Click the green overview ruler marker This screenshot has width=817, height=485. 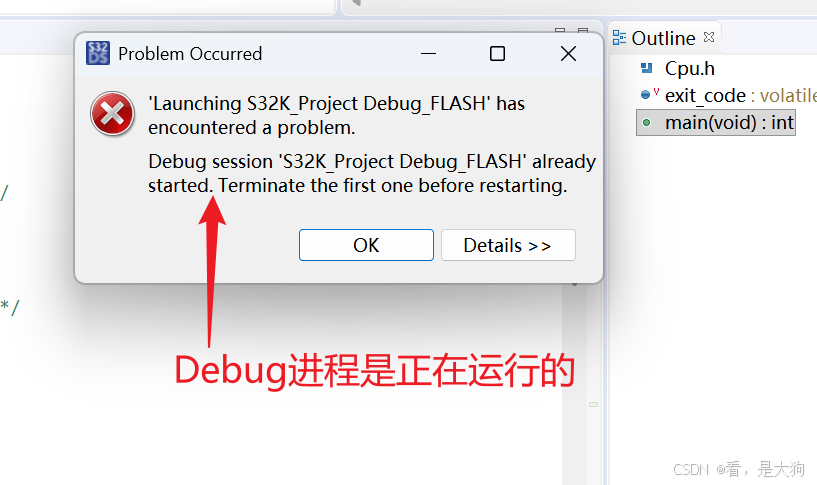[x=593, y=404]
